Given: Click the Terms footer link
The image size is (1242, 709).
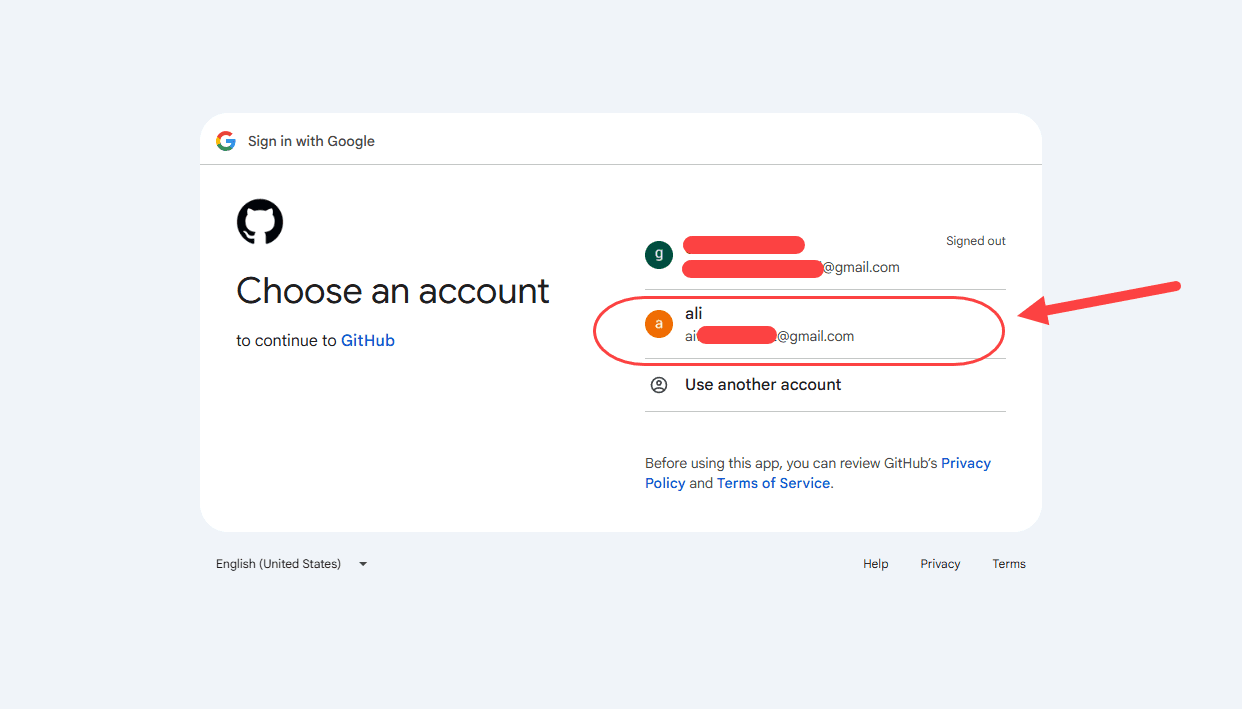Looking at the screenshot, I should coord(1009,564).
